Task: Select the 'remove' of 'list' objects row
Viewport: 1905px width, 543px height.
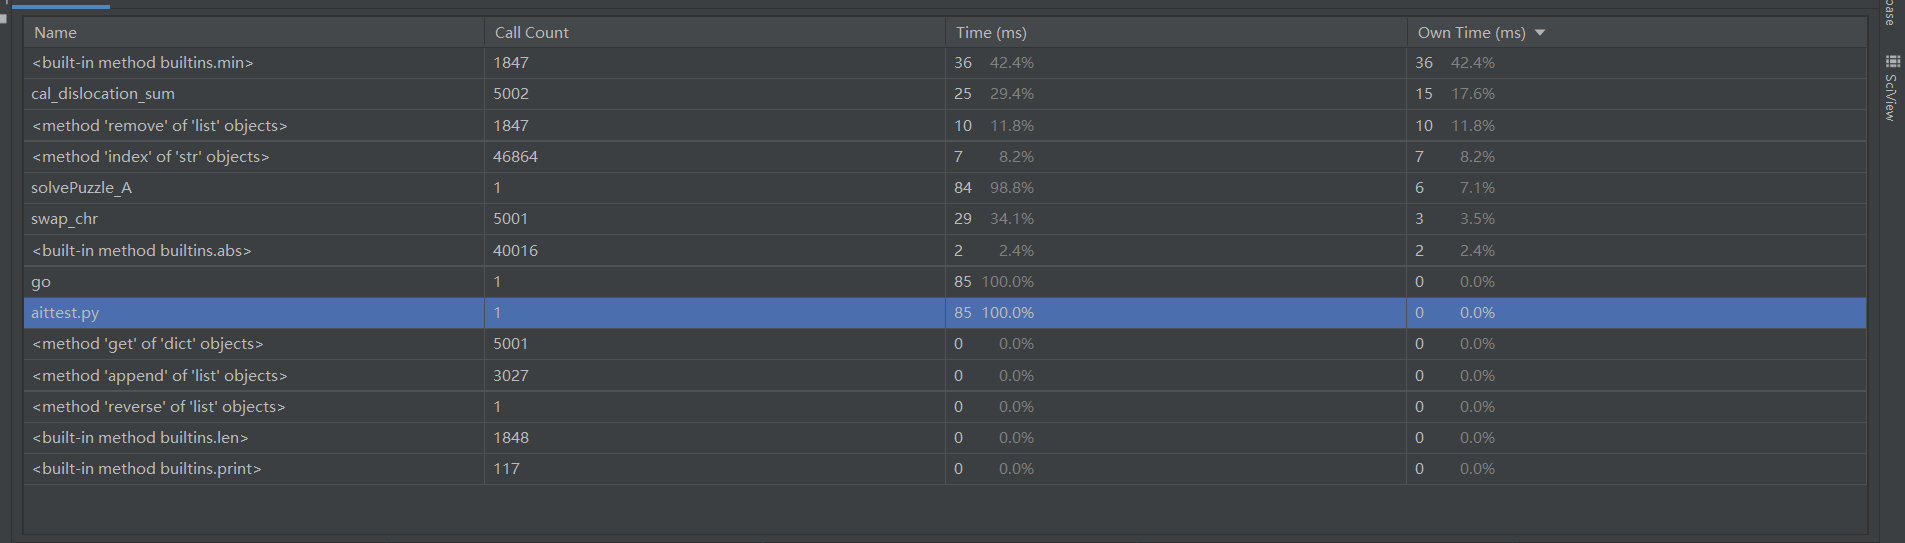Action: pyautogui.click(x=160, y=126)
